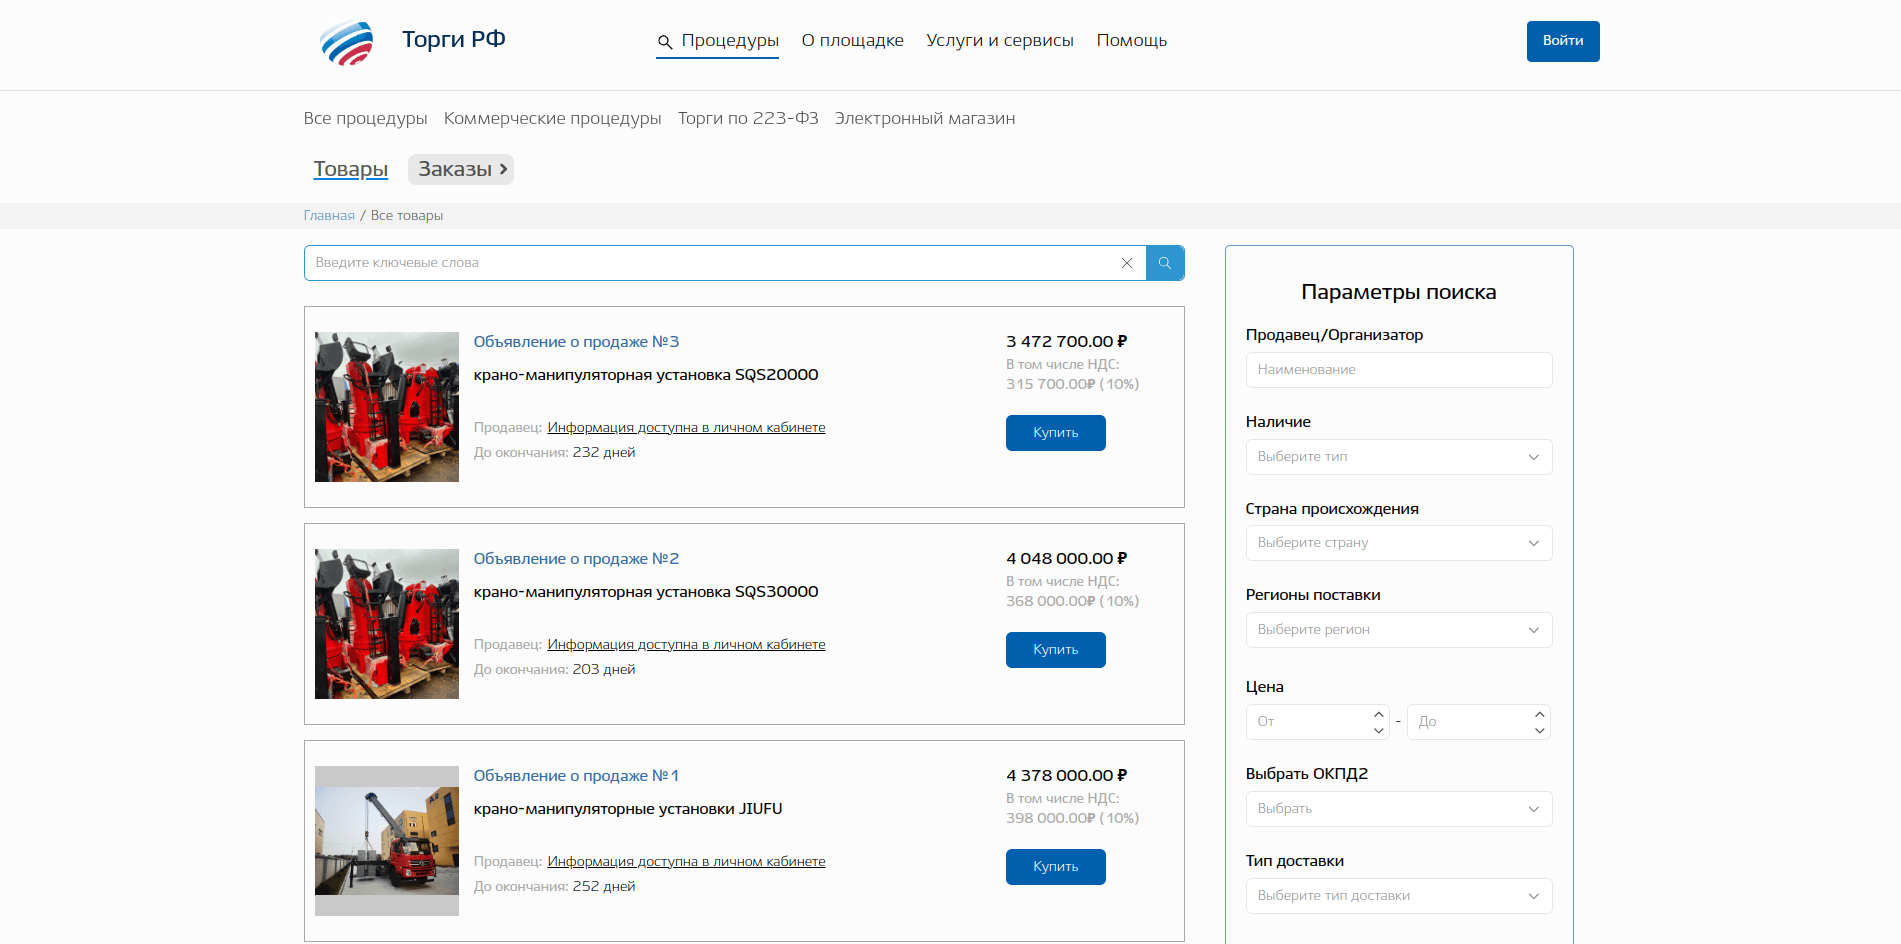Screen dimensions: 1901x944
Task: Increase the price До value with up arrow
Action: click(x=1540, y=714)
